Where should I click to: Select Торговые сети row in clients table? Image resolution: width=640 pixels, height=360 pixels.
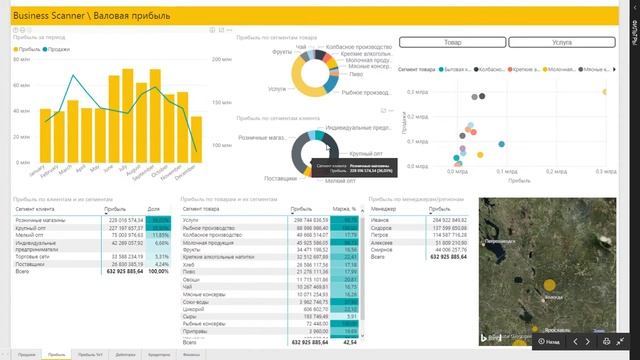click(x=92, y=257)
